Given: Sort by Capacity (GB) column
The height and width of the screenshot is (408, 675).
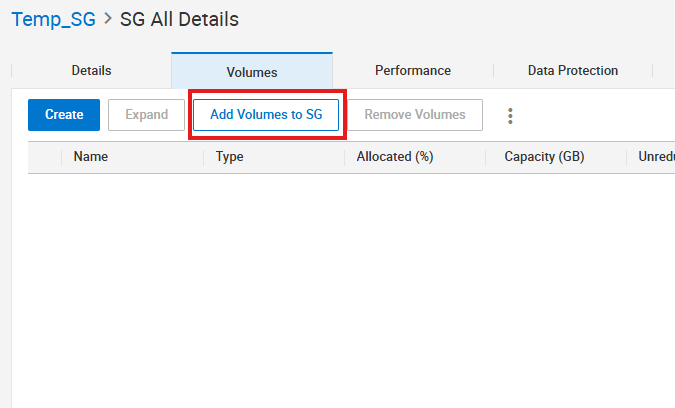Looking at the screenshot, I should (x=544, y=157).
